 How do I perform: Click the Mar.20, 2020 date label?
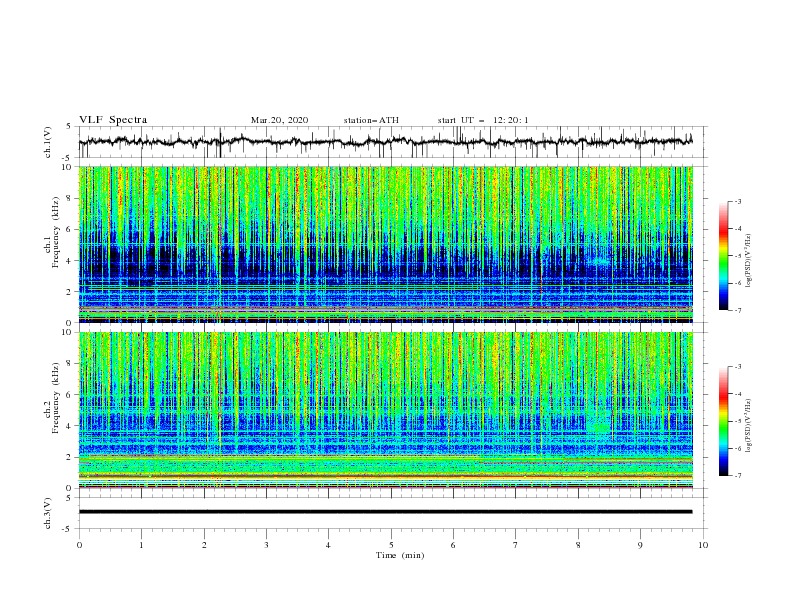[279, 120]
